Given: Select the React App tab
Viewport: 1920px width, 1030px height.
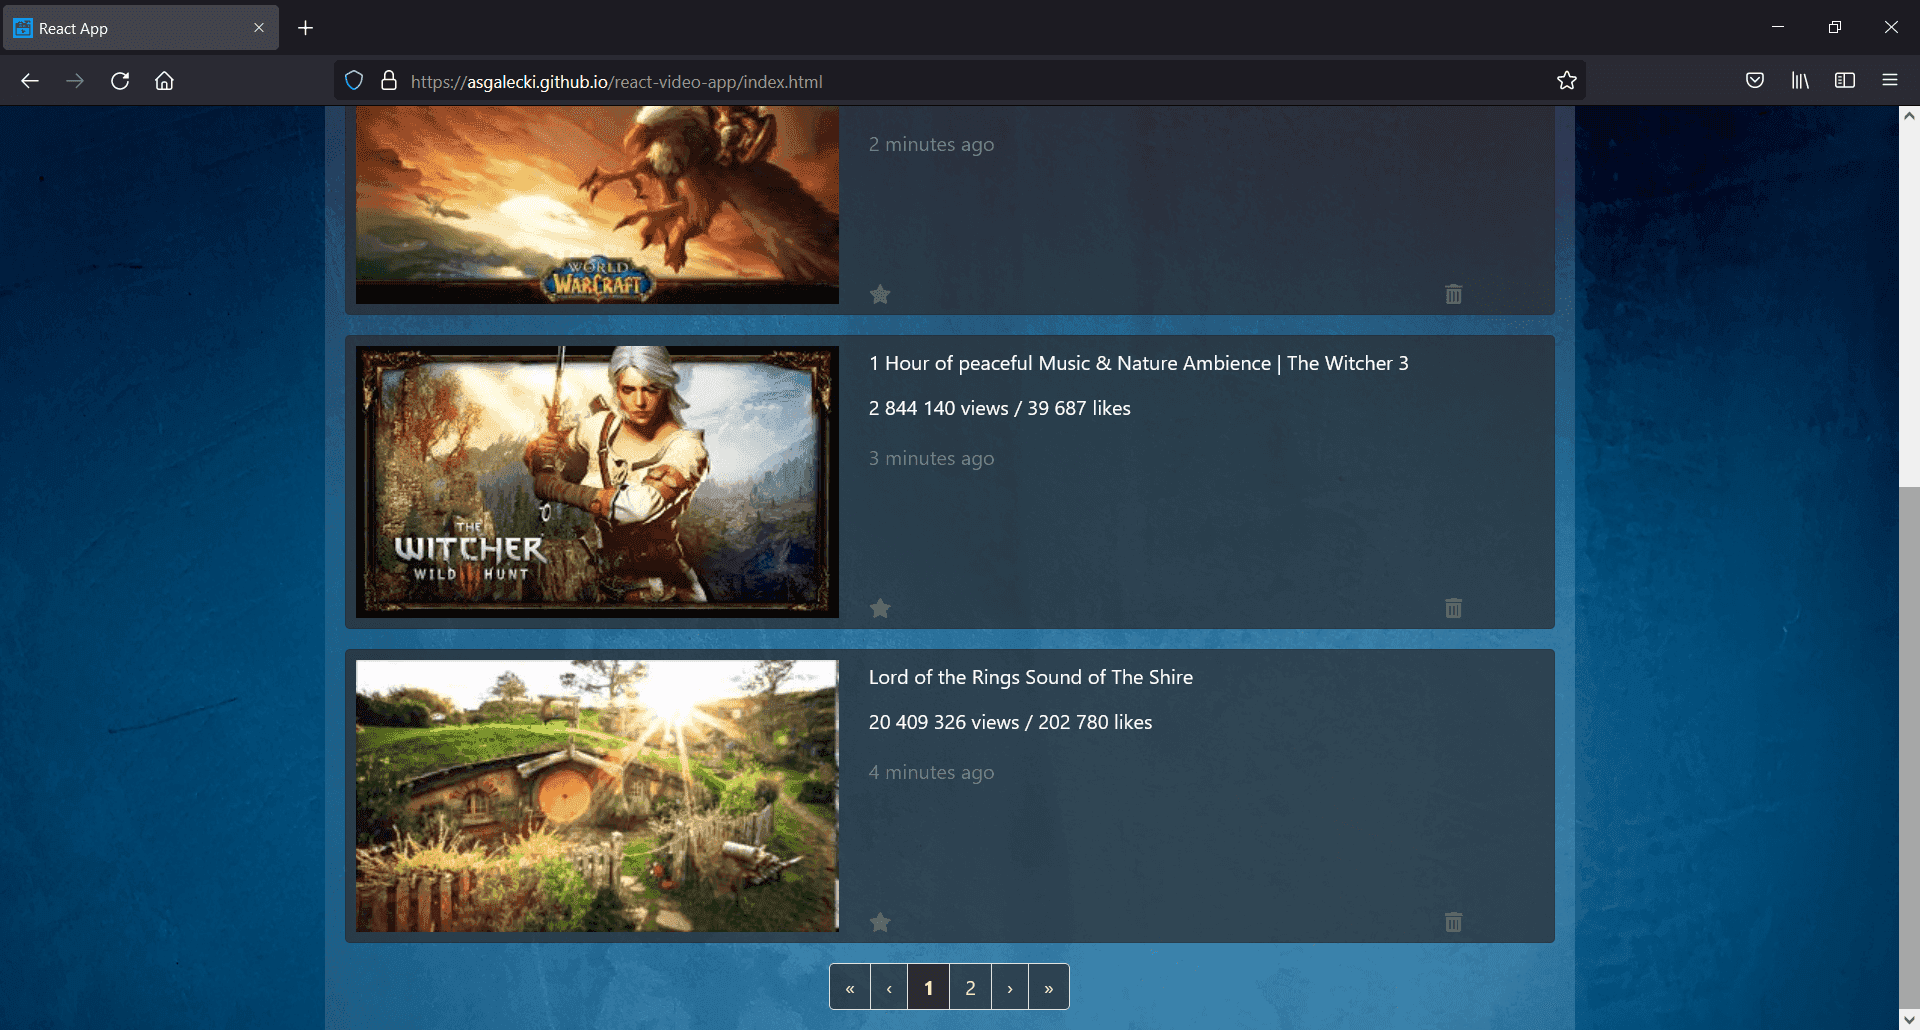Looking at the screenshot, I should 140,28.
